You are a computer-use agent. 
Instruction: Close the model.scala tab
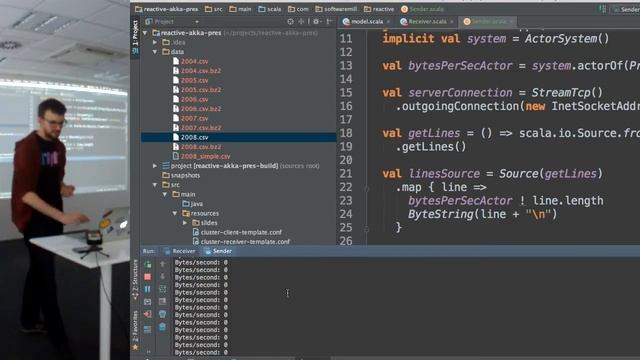coord(388,21)
